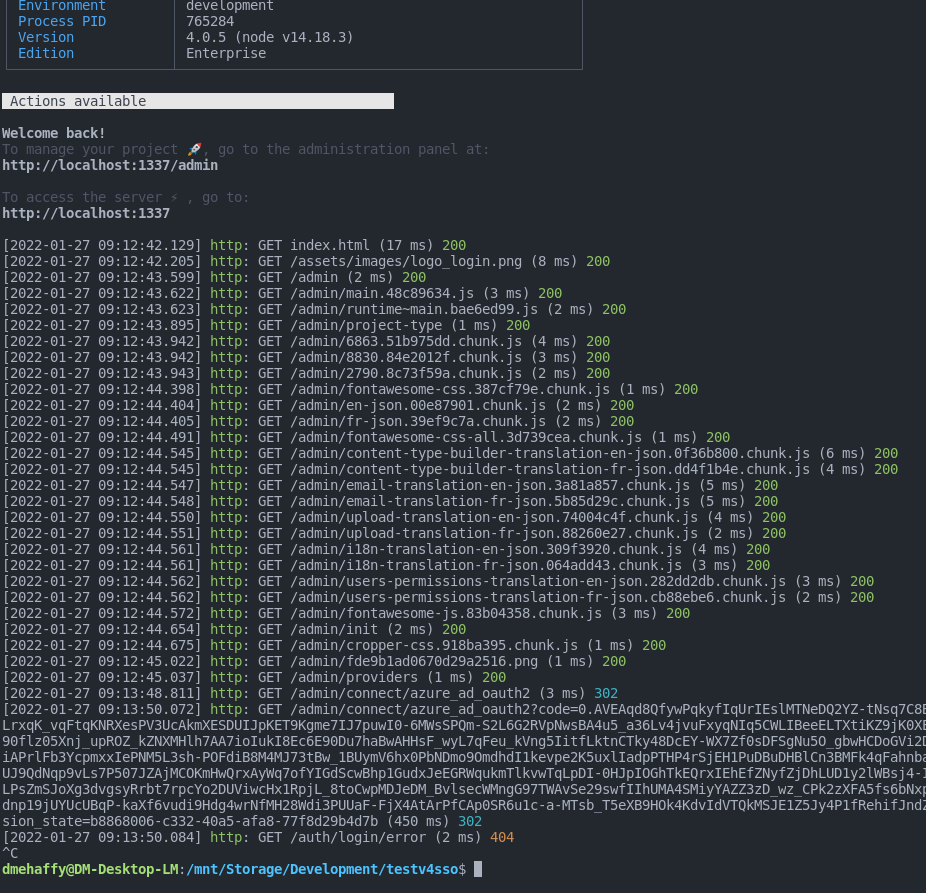Click the i18n-translation-fr-json.064add43 log line
The width and height of the screenshot is (926, 893).
[x=386, y=565]
